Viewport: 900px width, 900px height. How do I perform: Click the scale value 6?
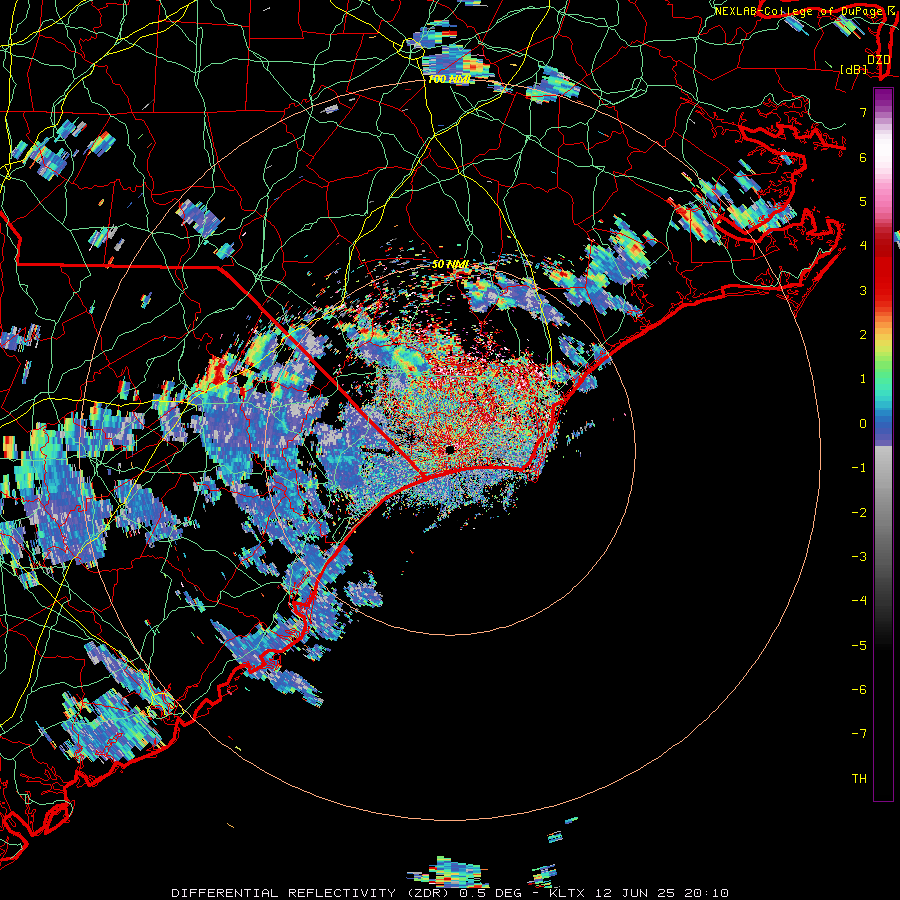[x=863, y=157]
